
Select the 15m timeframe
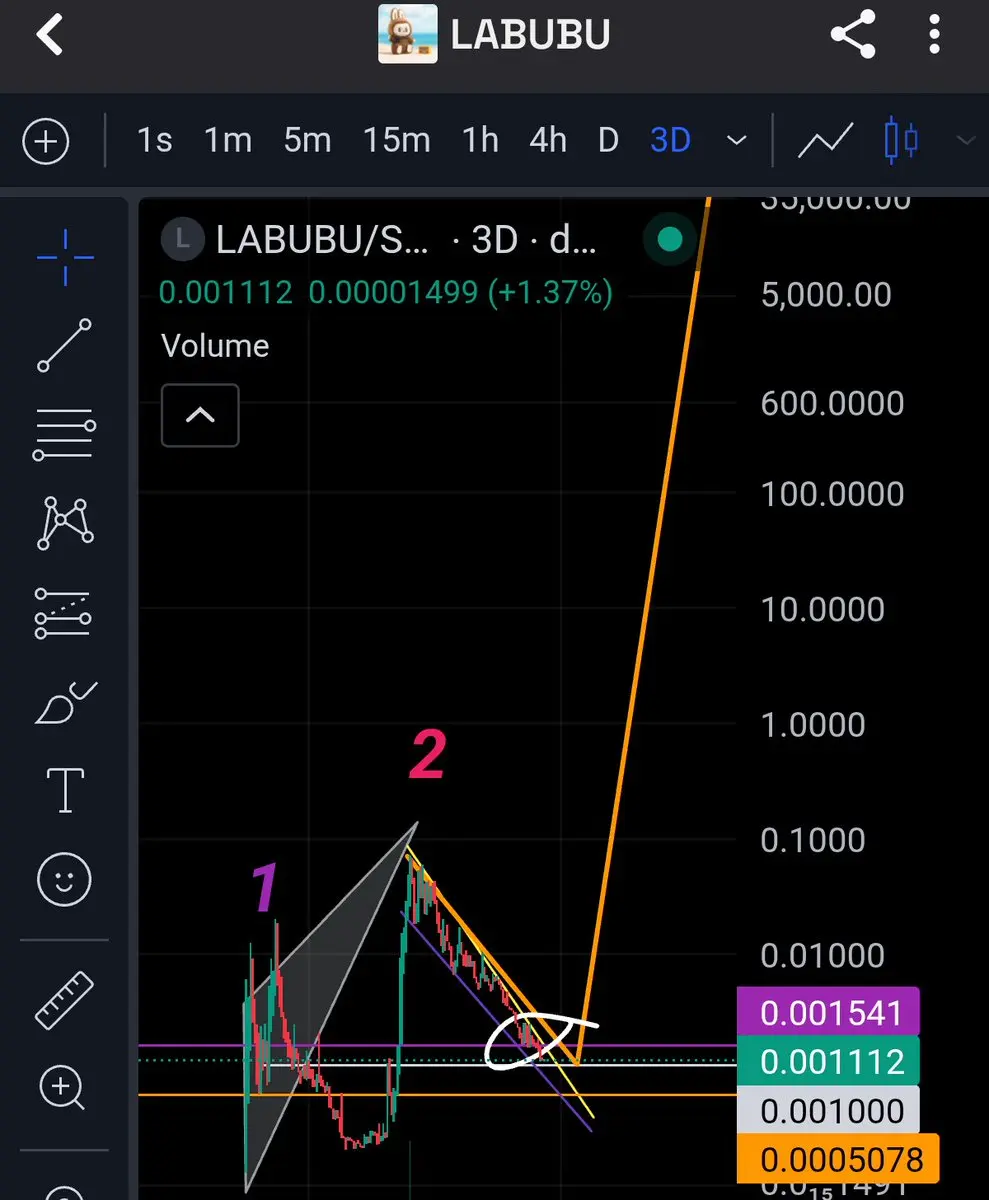click(x=397, y=141)
